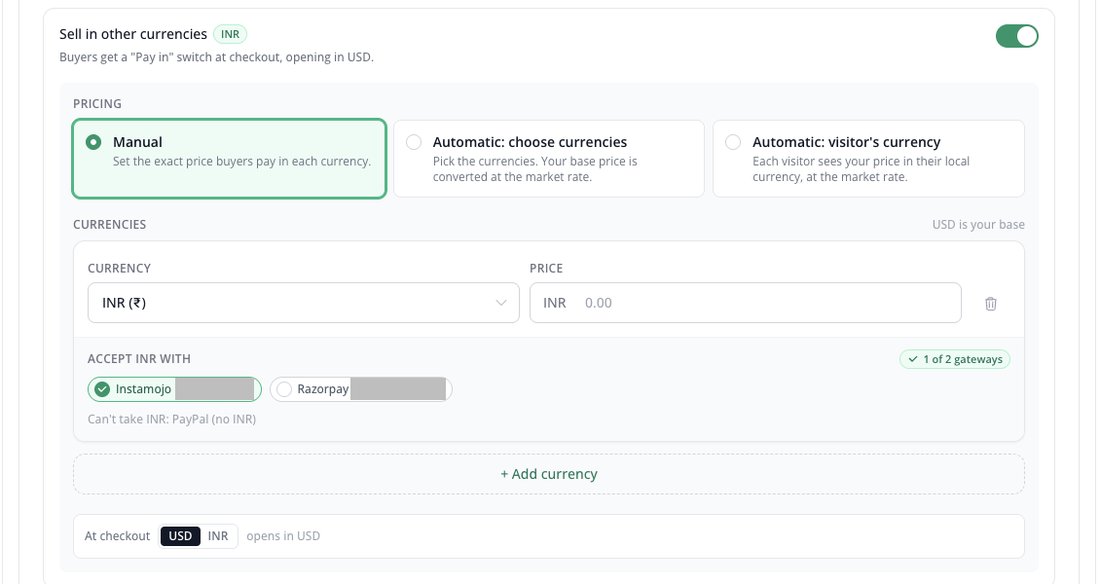The height and width of the screenshot is (584, 1100).
Task: Click the "USD is your base" note
Action: [x=978, y=225]
